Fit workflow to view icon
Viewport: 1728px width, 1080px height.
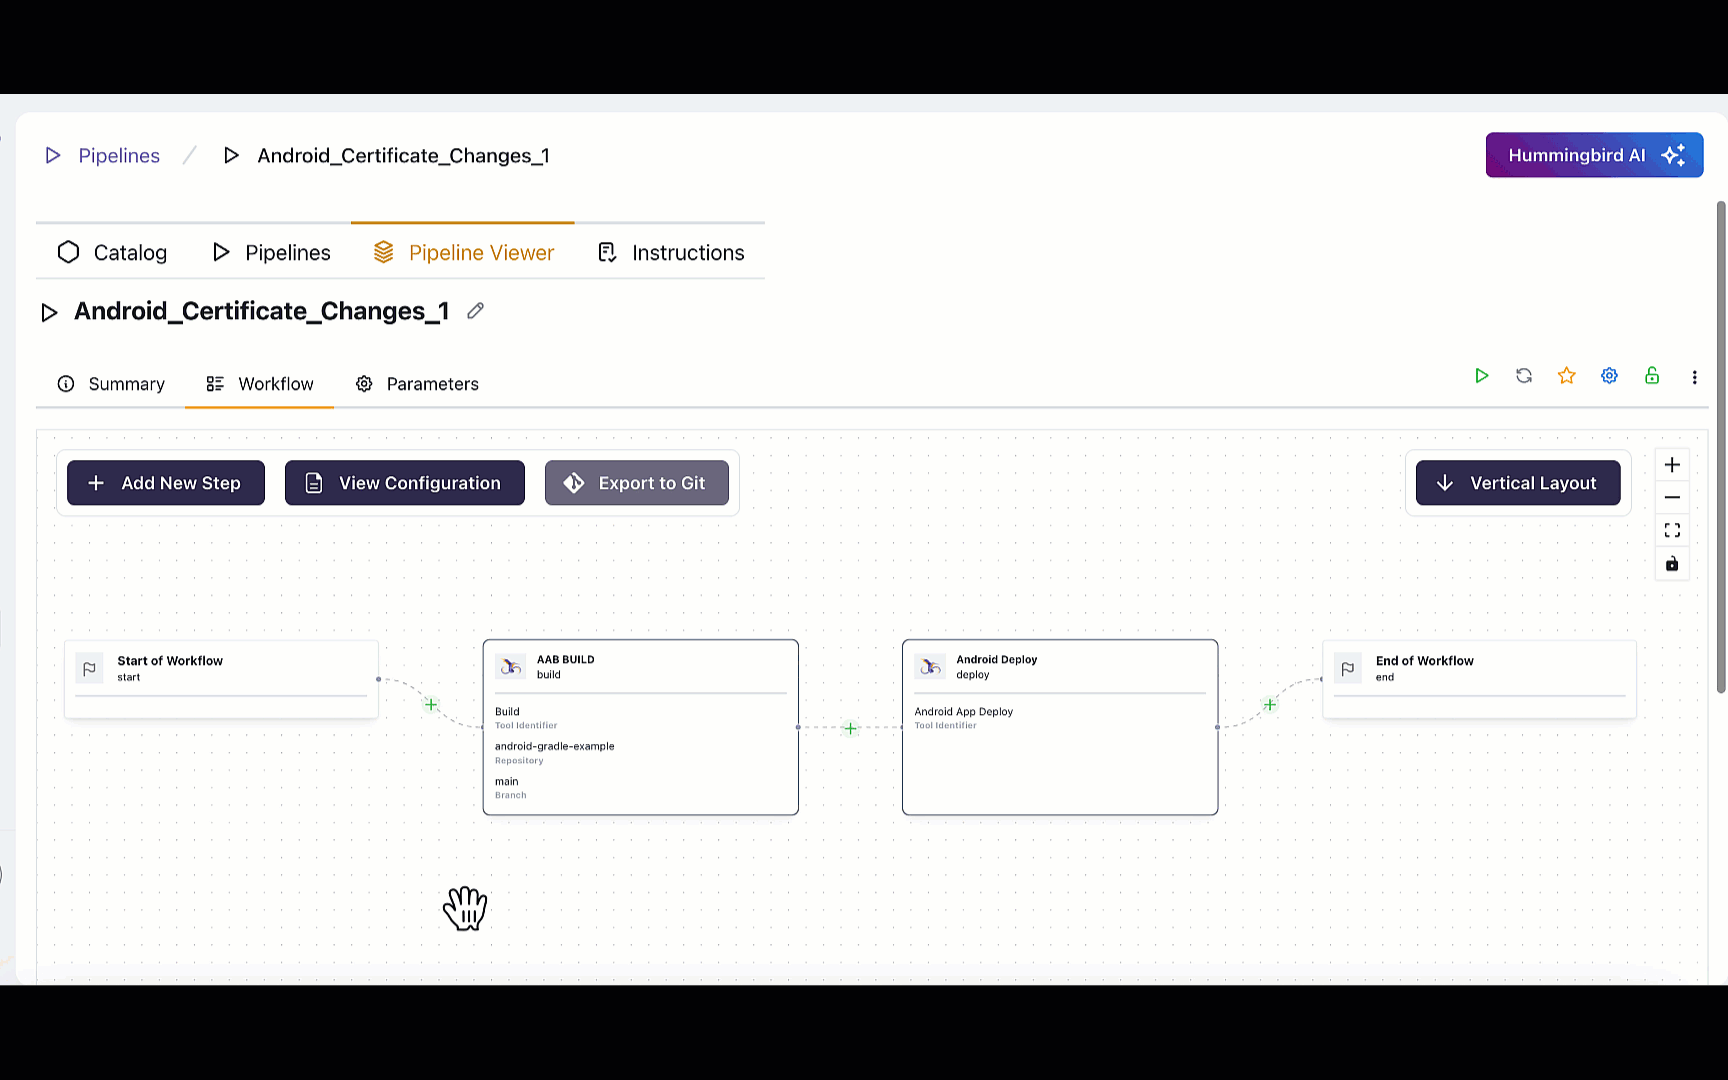coord(1671,531)
